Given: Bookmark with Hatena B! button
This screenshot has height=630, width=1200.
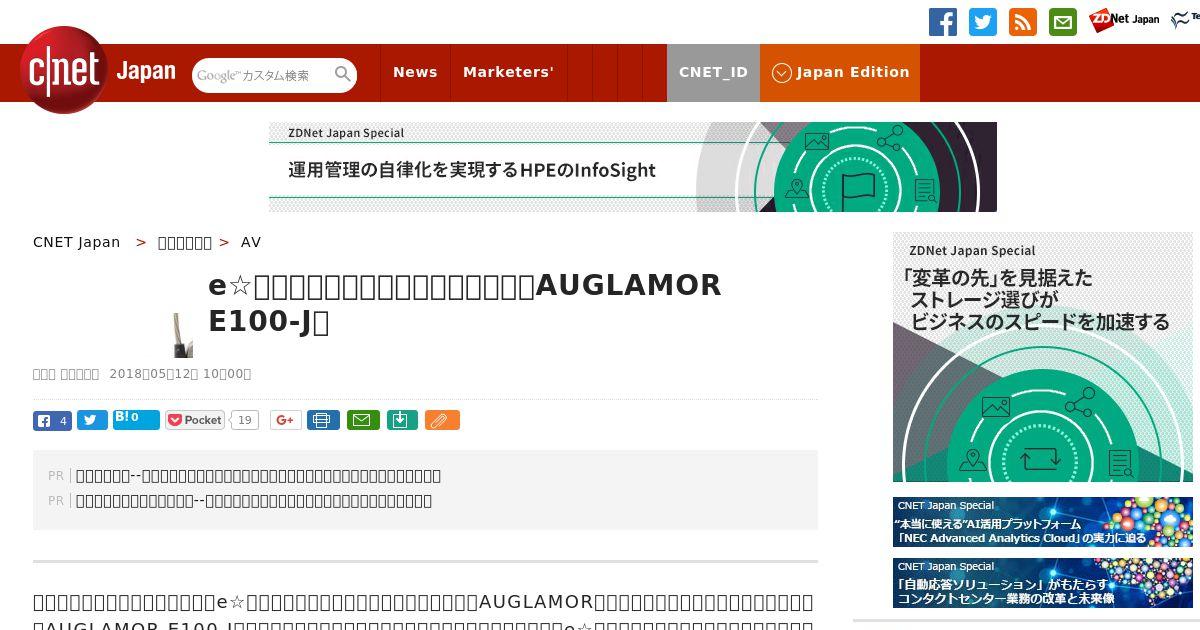Looking at the screenshot, I should click(136, 419).
